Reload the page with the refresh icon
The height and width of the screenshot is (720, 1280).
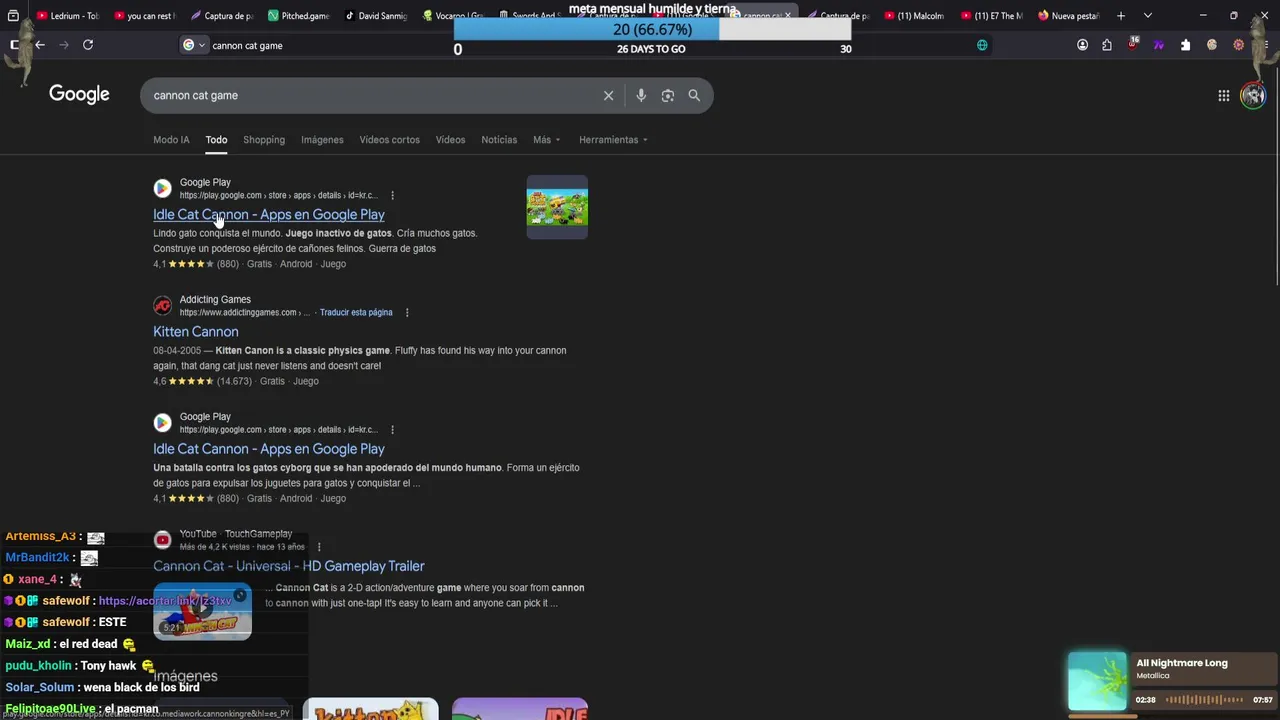click(x=88, y=45)
